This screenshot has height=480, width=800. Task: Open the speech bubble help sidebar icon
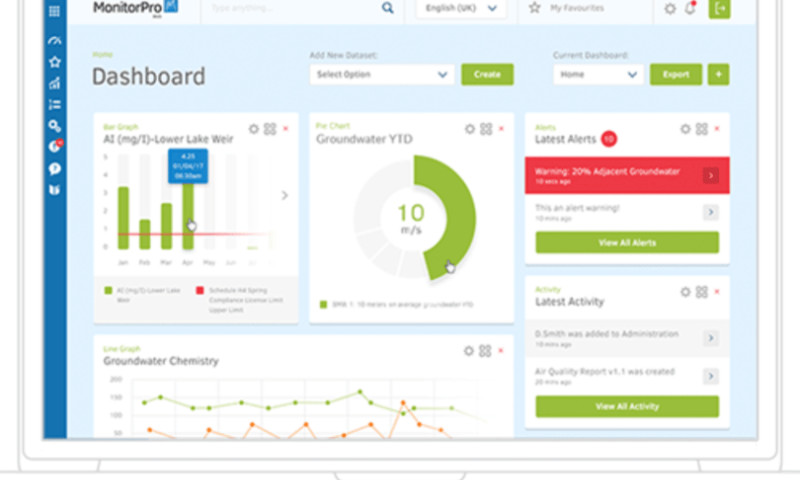click(55, 168)
